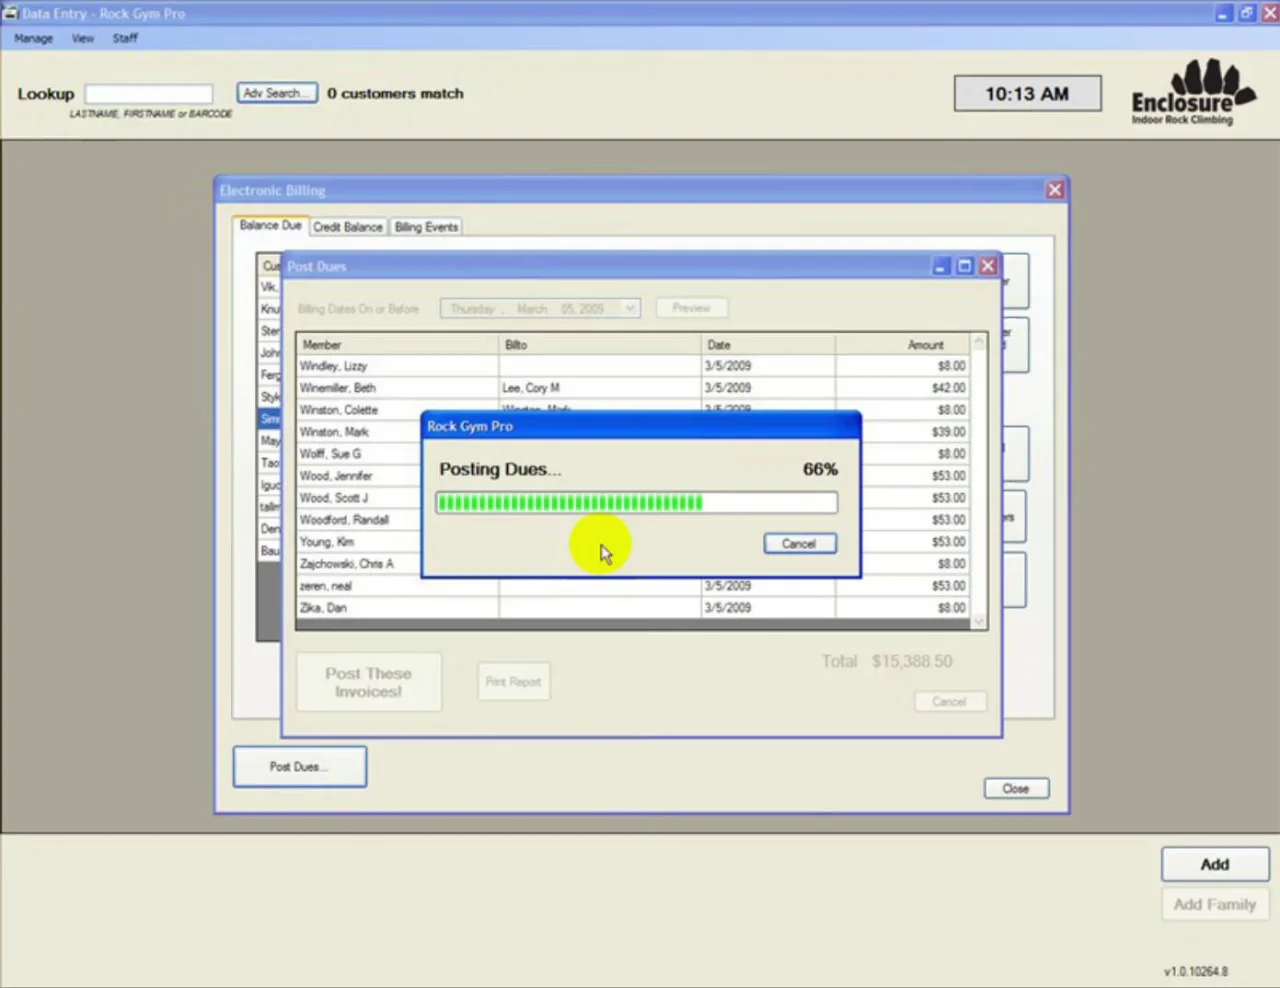Switch to the Balance Due tab

coord(270,226)
